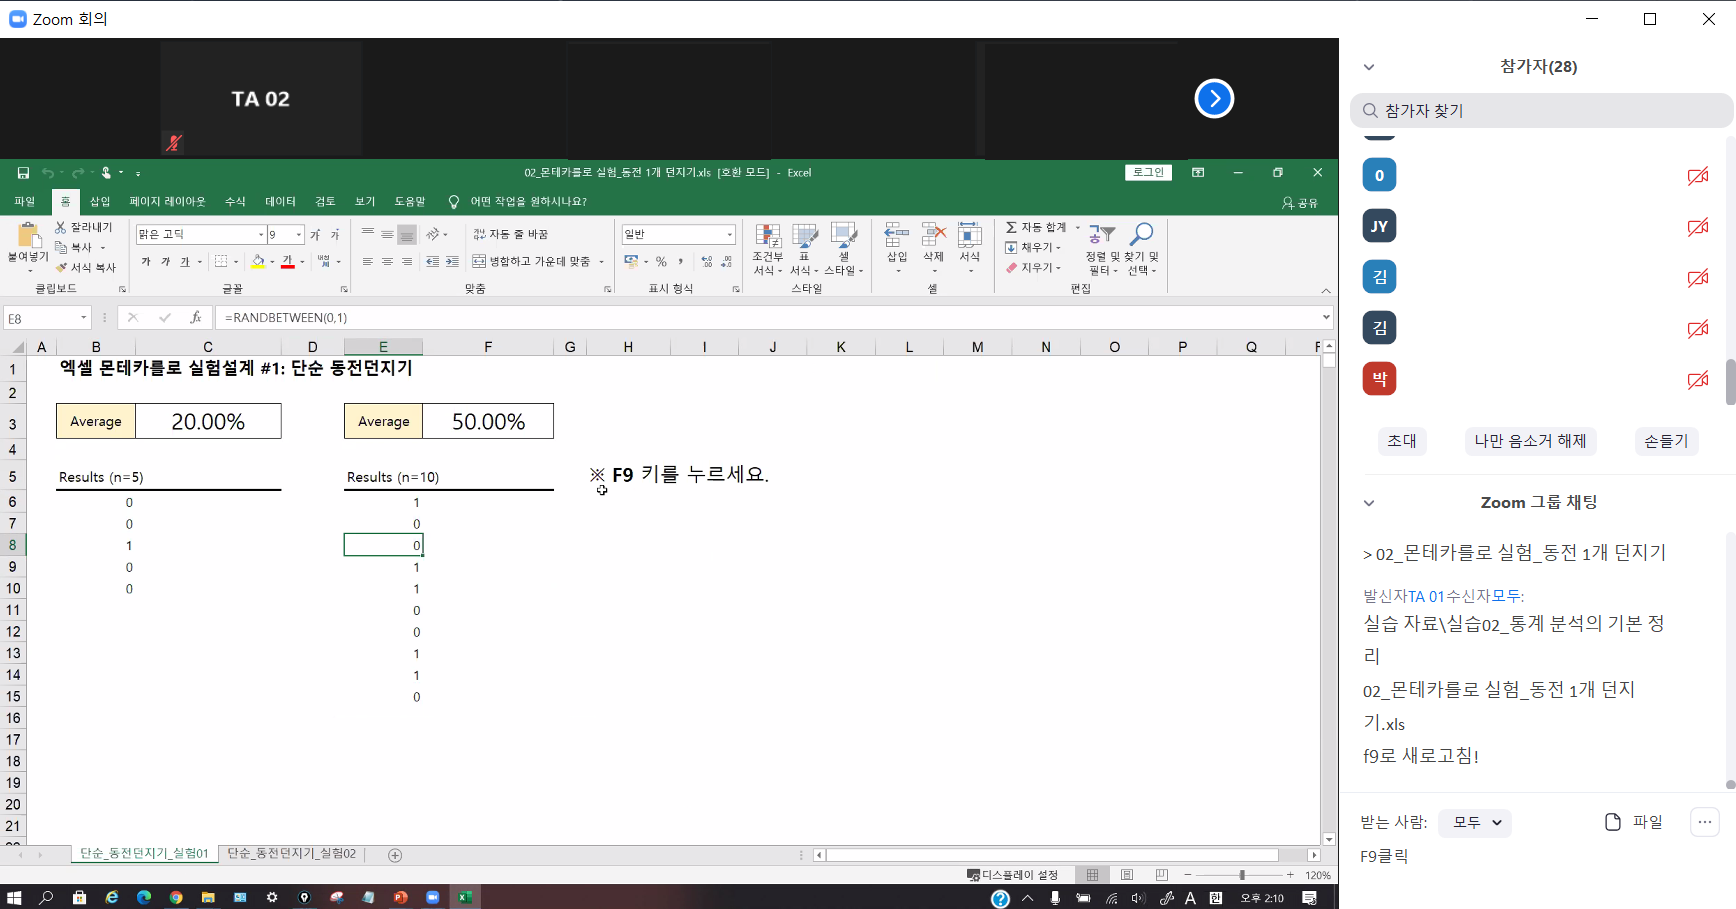
Task: Click the muted microphone icon on TA 02
Action: click(x=173, y=143)
